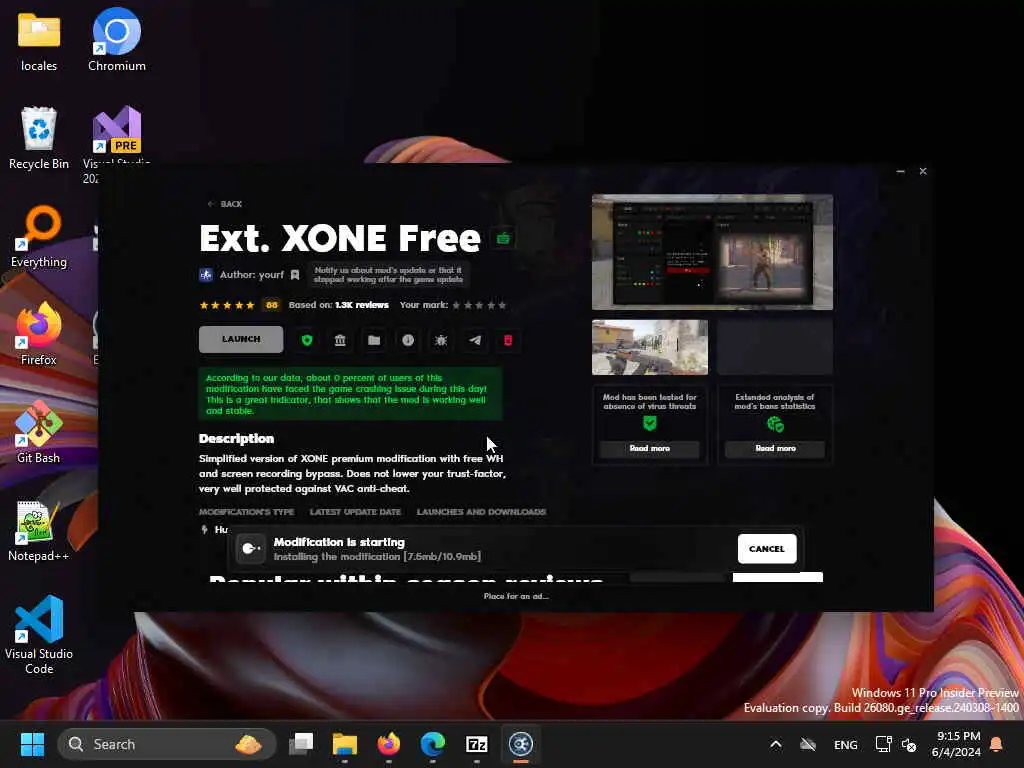Screen dimensions: 1024x768
Task: Click the info circle icon
Action: (x=408, y=340)
